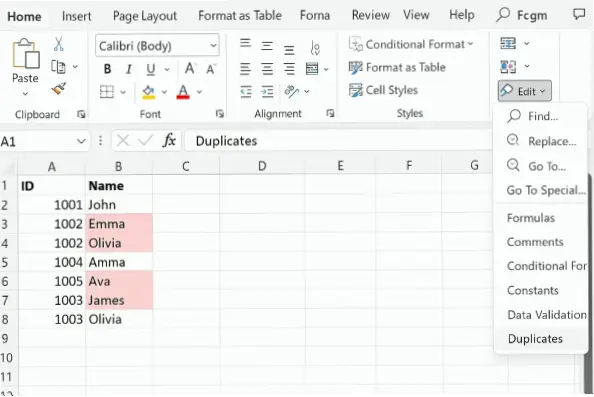The height and width of the screenshot is (397, 594).
Task: Choose Find... from Edit menu
Action: 541,116
